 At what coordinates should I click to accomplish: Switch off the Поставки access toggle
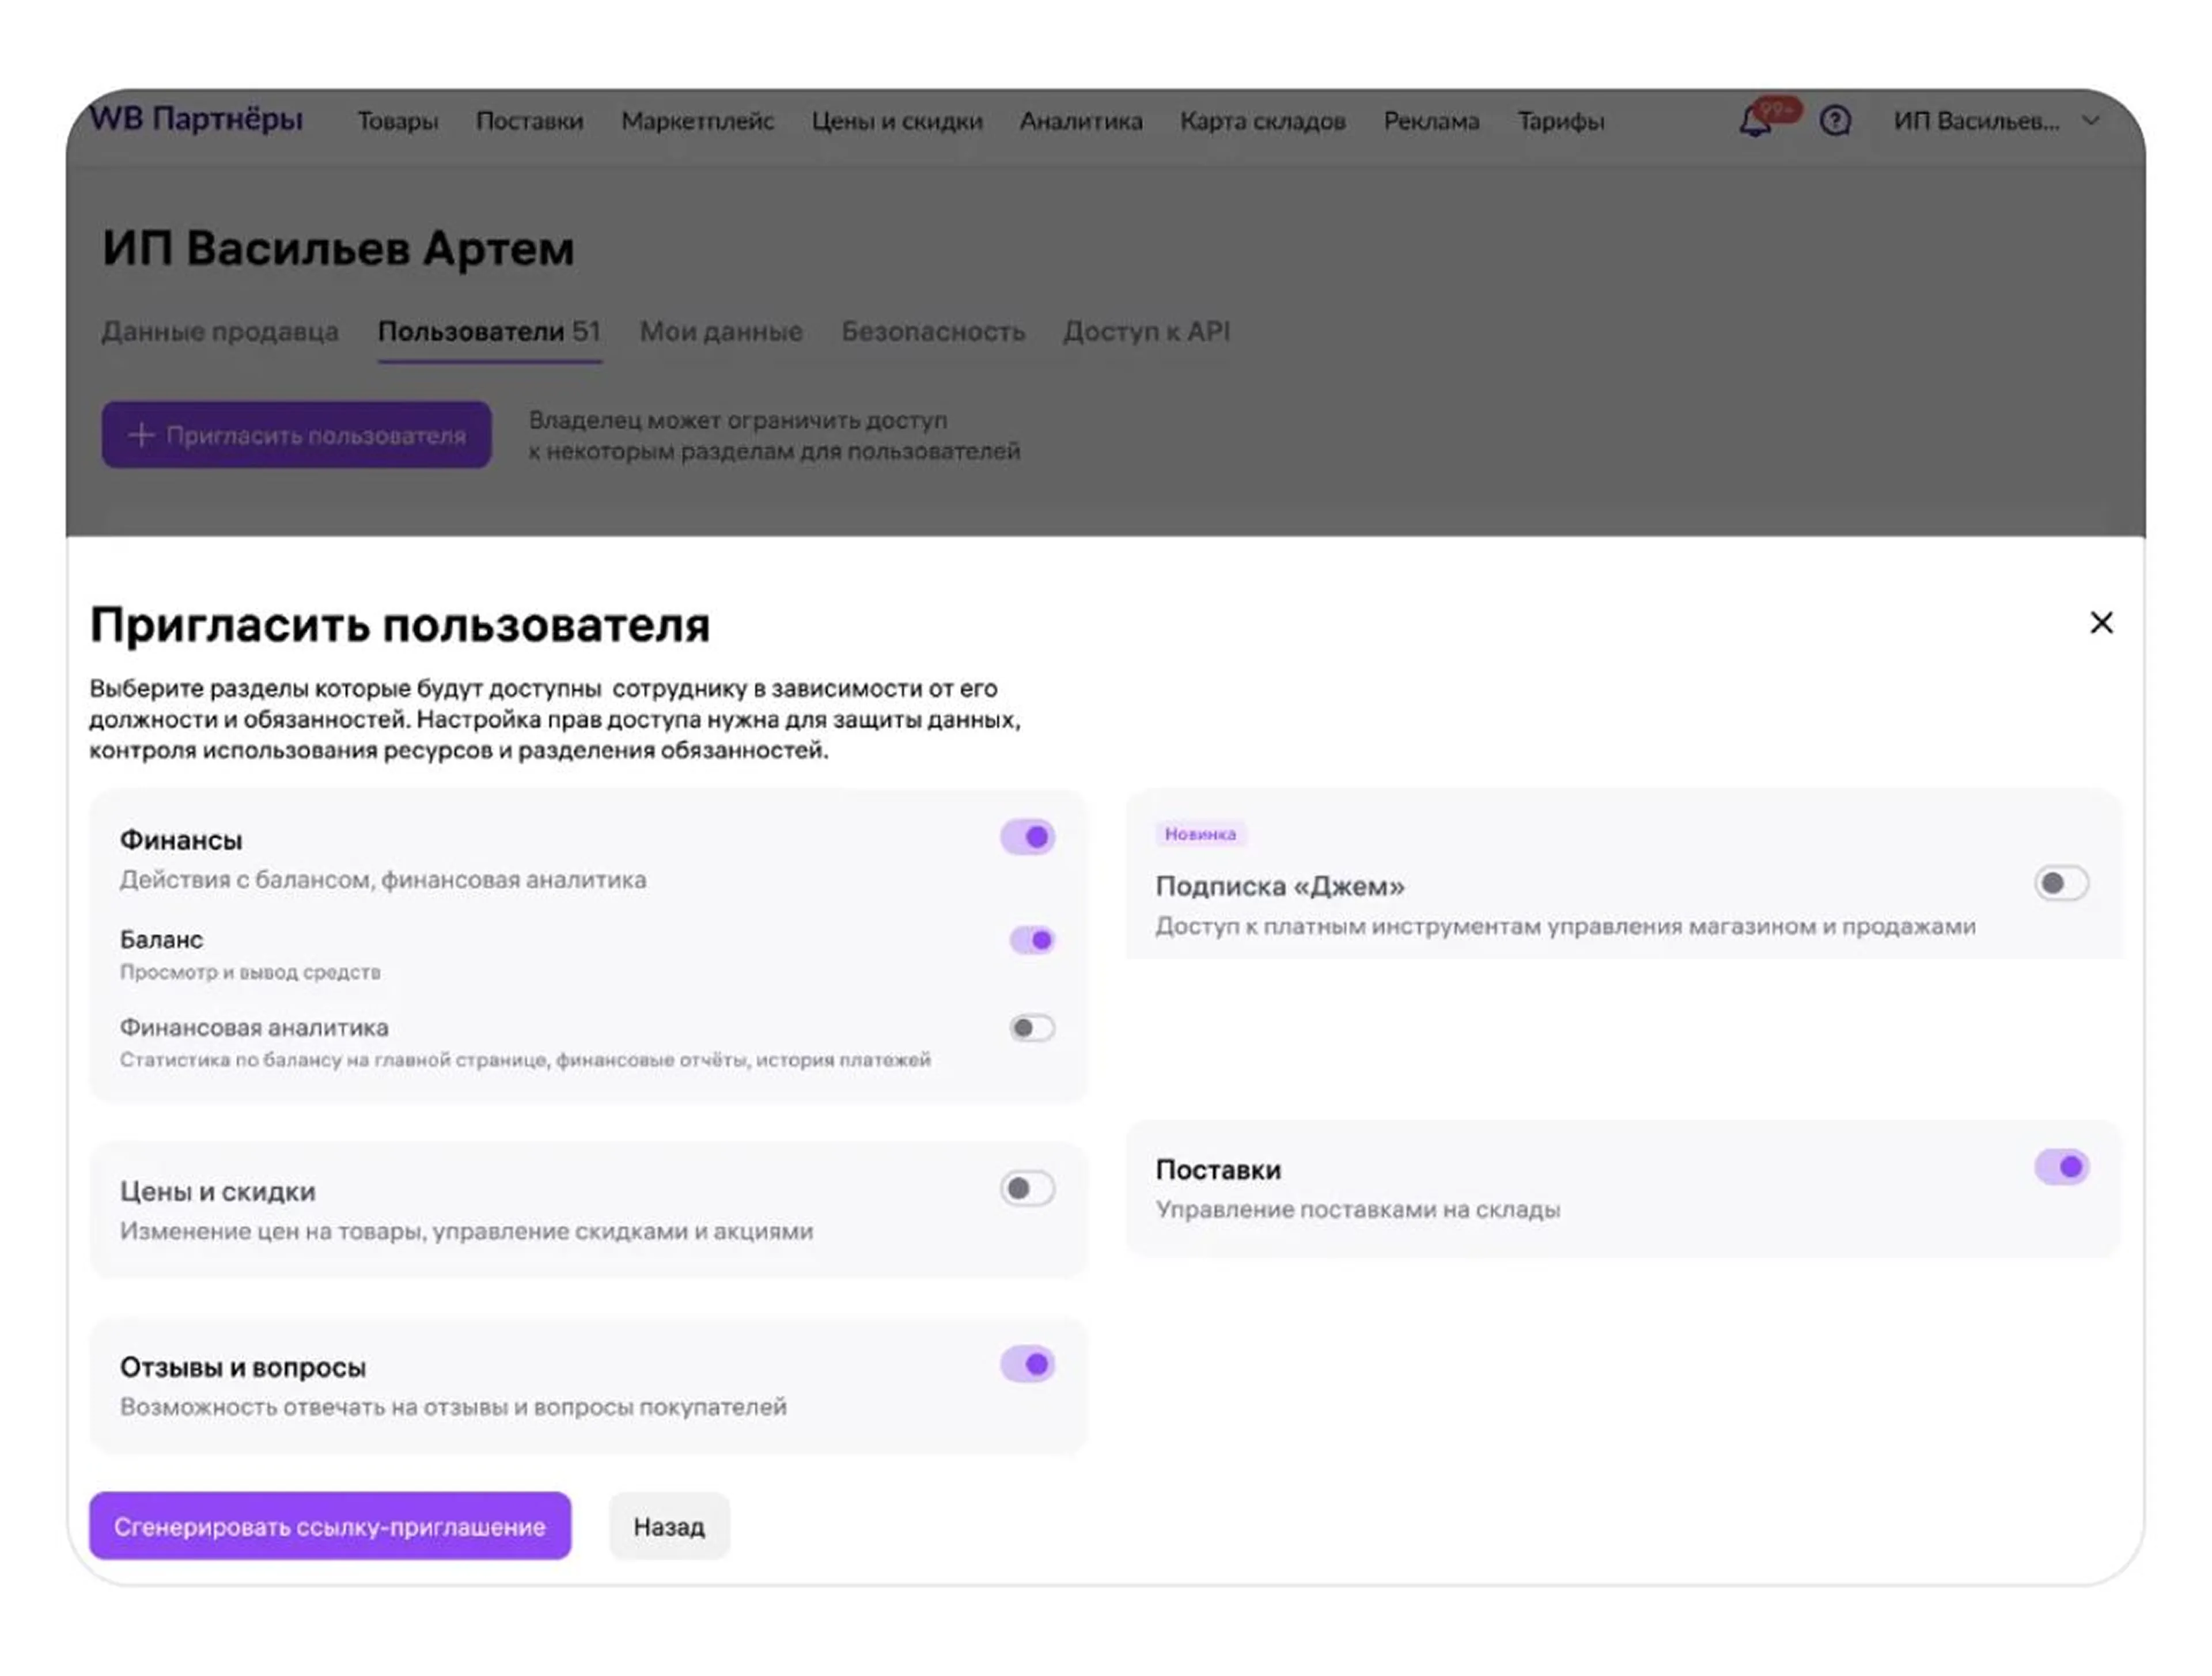[x=2061, y=1167]
